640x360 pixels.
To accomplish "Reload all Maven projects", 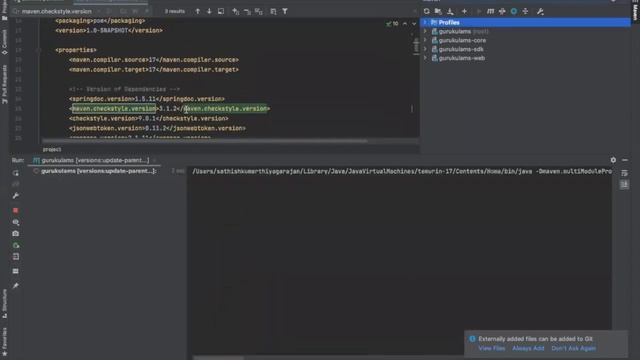I will 427,11.
